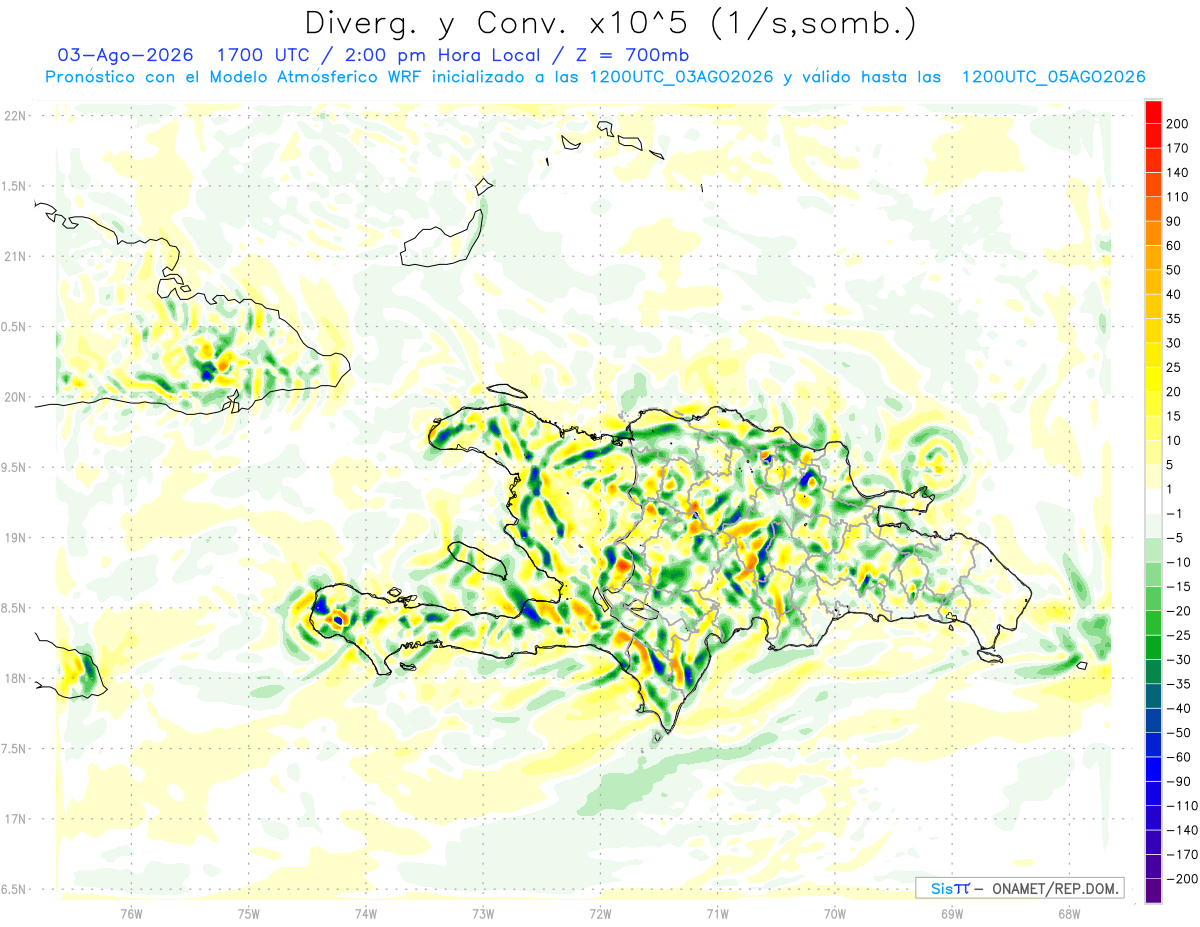1200x927 pixels.
Task: Click the '-200' color scale label
Action: click(1181, 878)
